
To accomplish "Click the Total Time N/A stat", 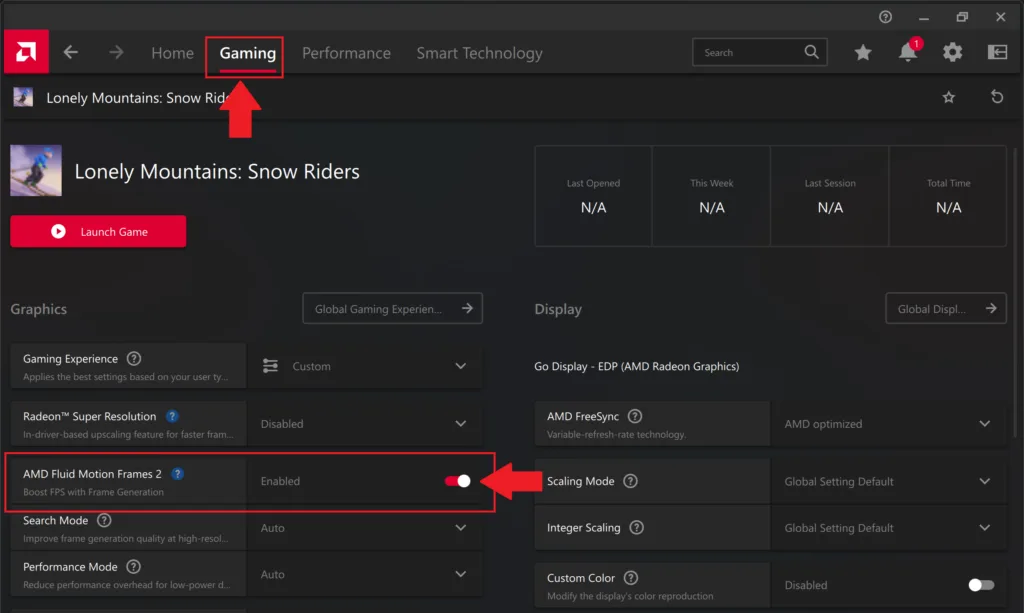I will [x=948, y=196].
